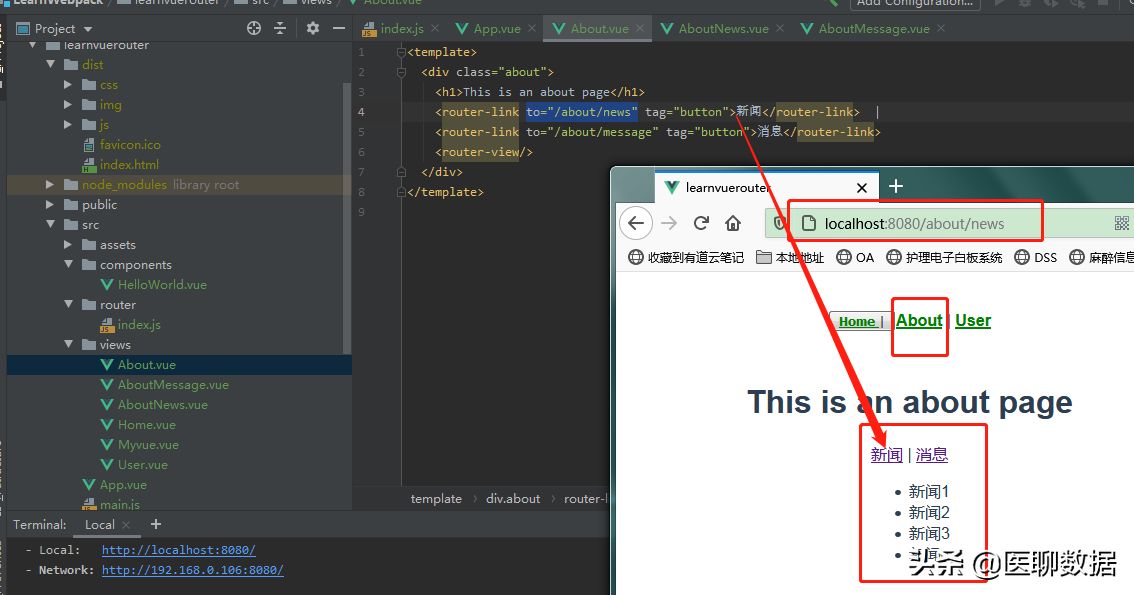Click the template breadcrumb item
The height and width of the screenshot is (595, 1134).
pyautogui.click(x=436, y=499)
